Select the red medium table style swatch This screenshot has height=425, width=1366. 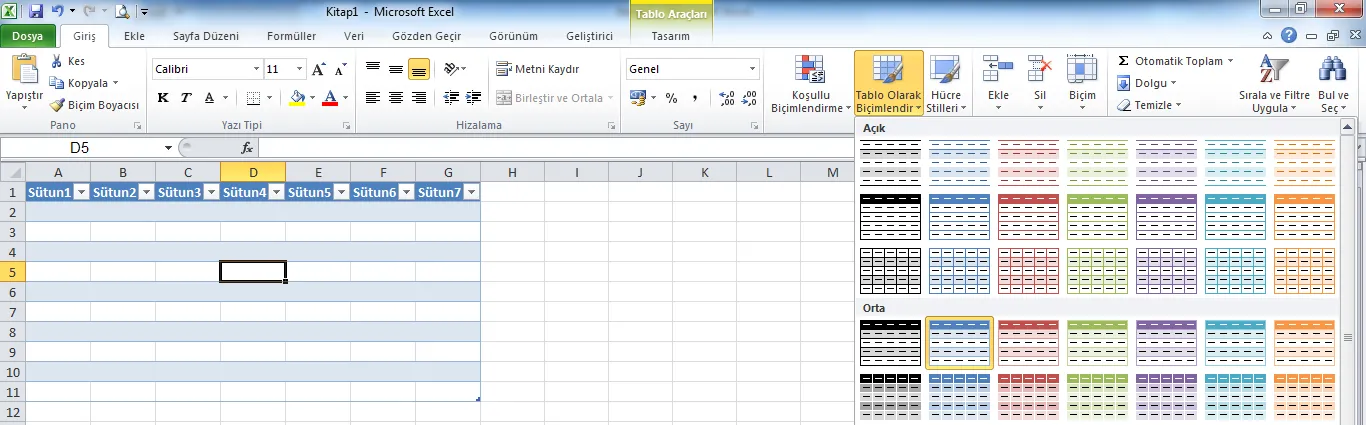click(1028, 343)
